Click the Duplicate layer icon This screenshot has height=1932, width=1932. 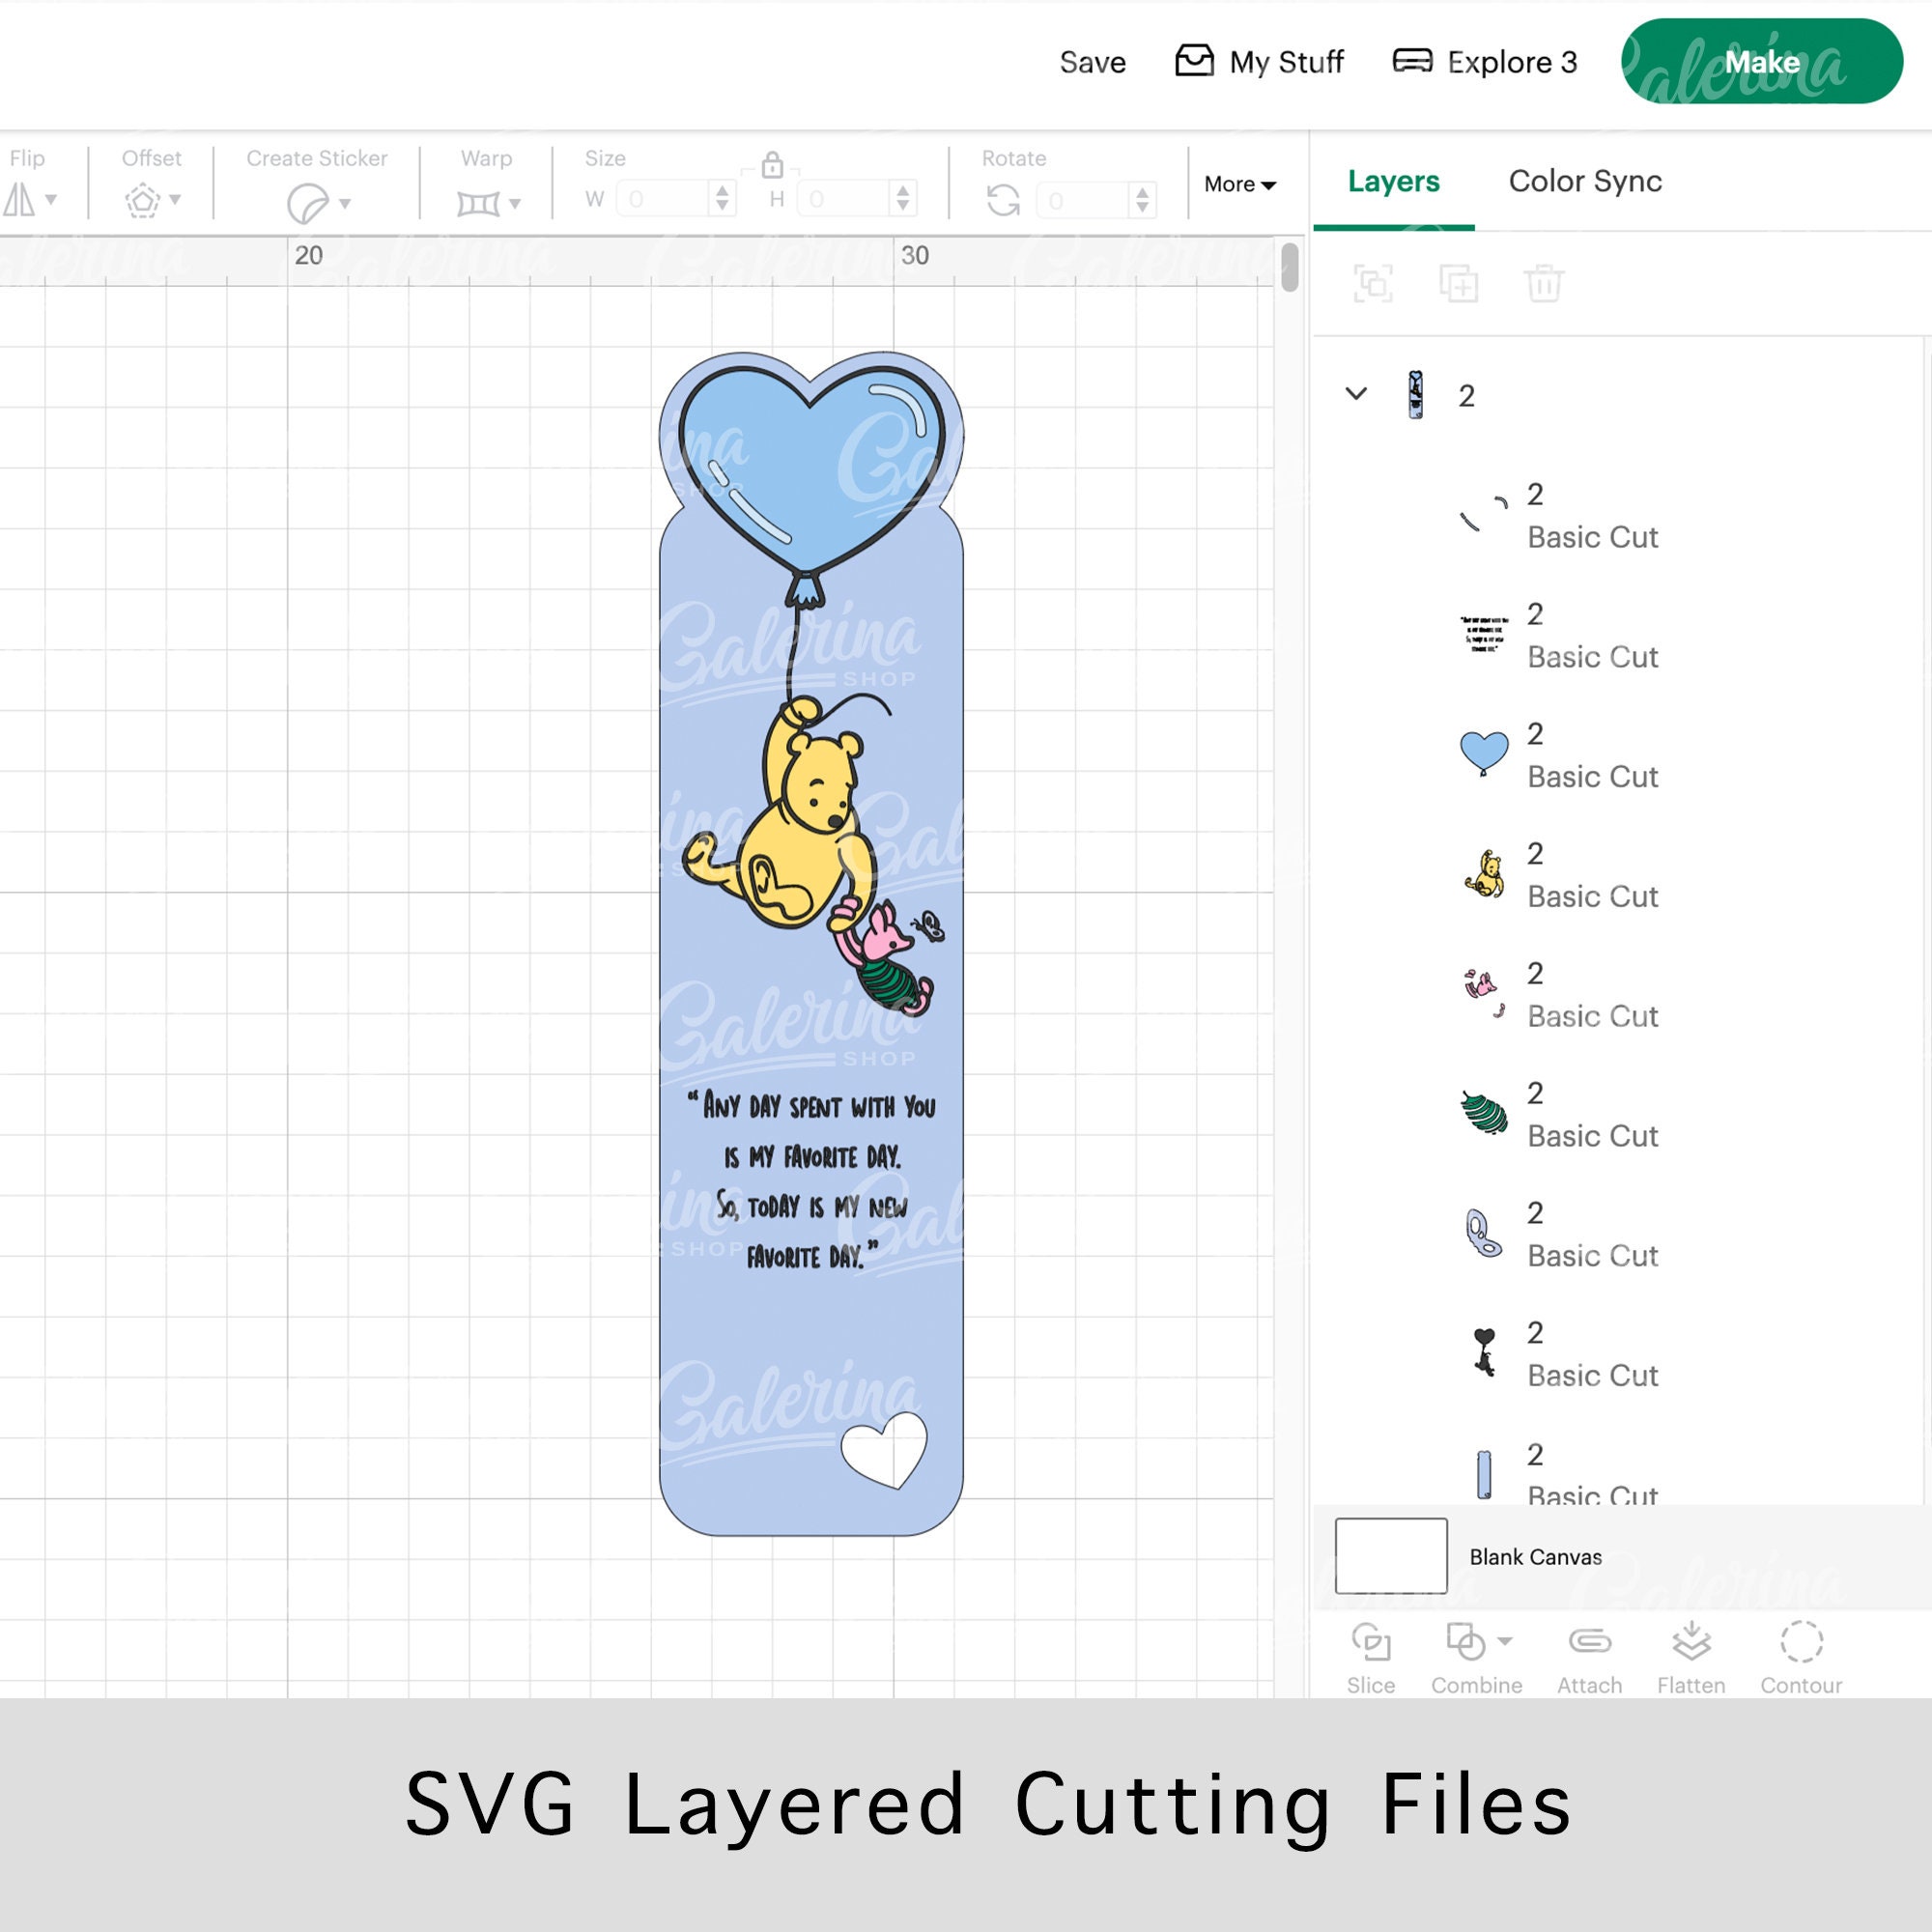[1459, 284]
